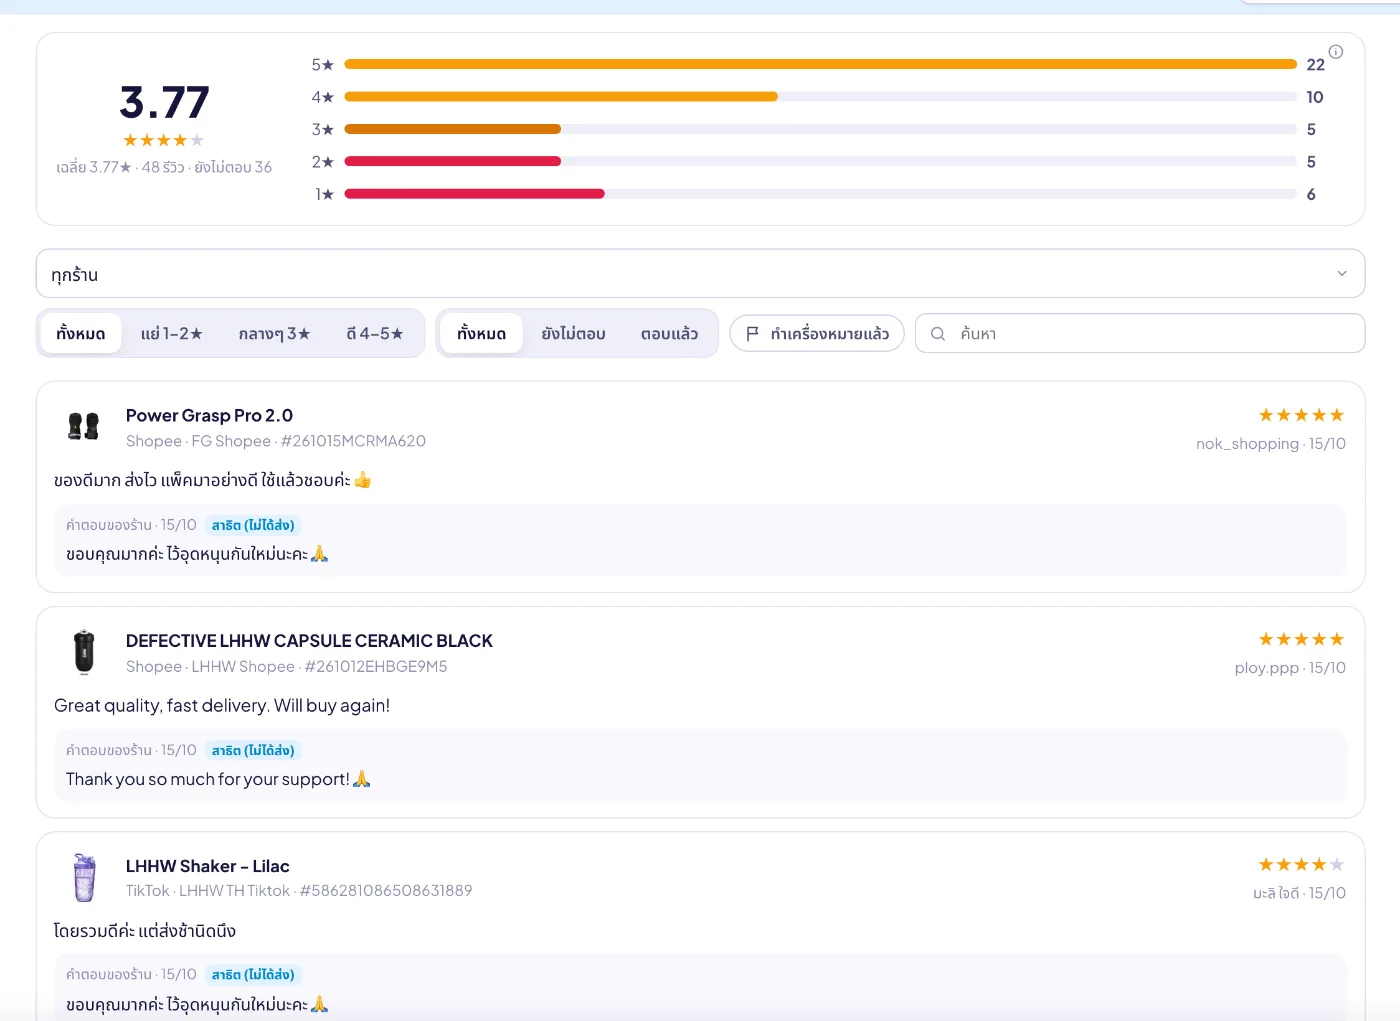Select the ดี 4–5★ rating tab
The image size is (1400, 1021).
[375, 334]
